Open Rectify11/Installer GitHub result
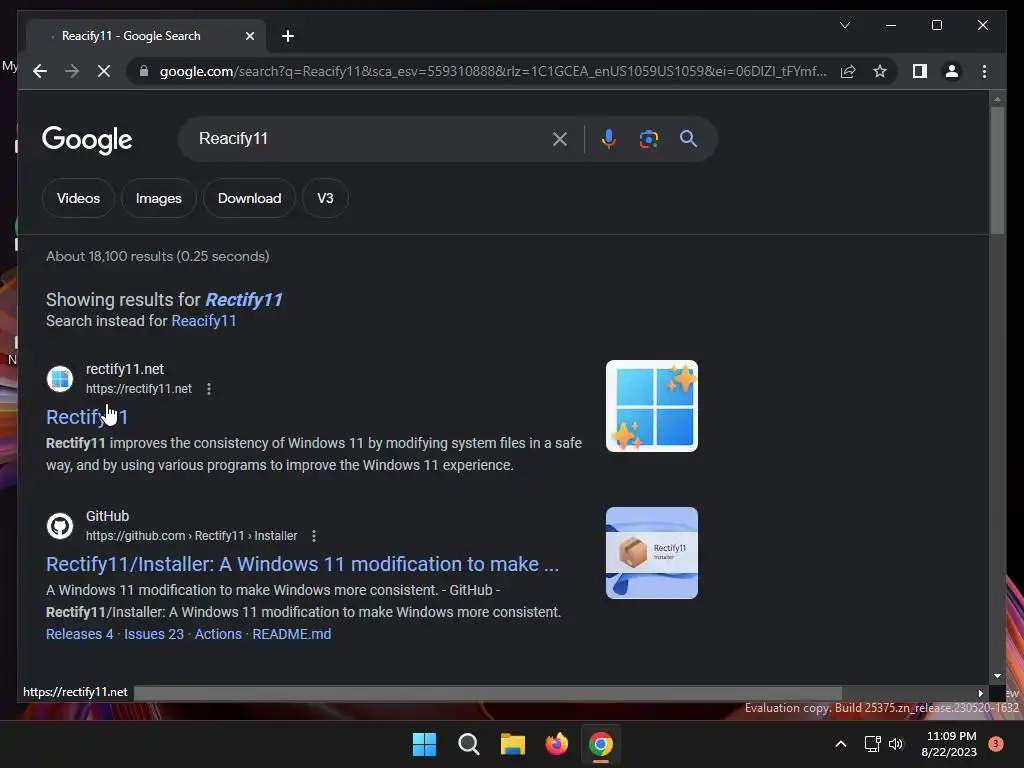 coord(302,564)
